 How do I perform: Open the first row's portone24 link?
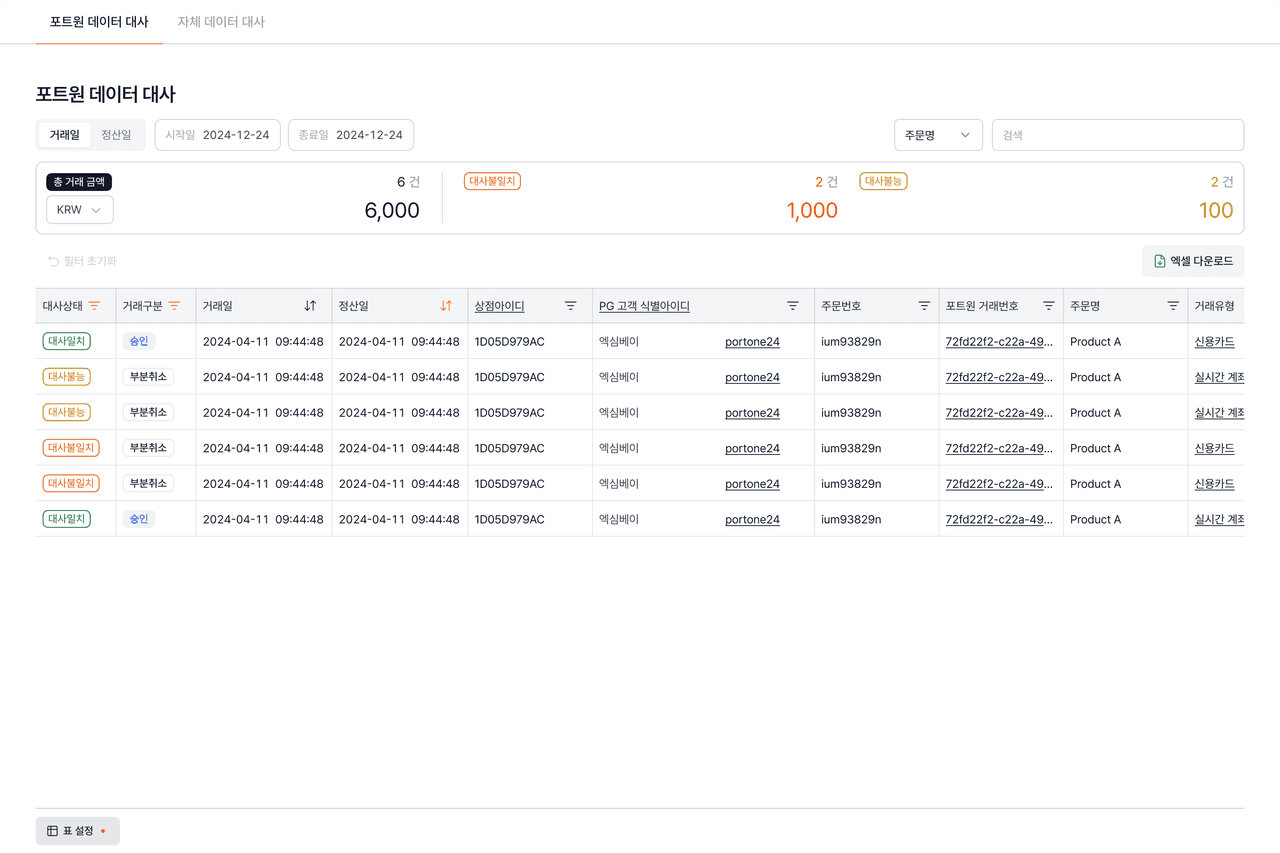(x=752, y=342)
